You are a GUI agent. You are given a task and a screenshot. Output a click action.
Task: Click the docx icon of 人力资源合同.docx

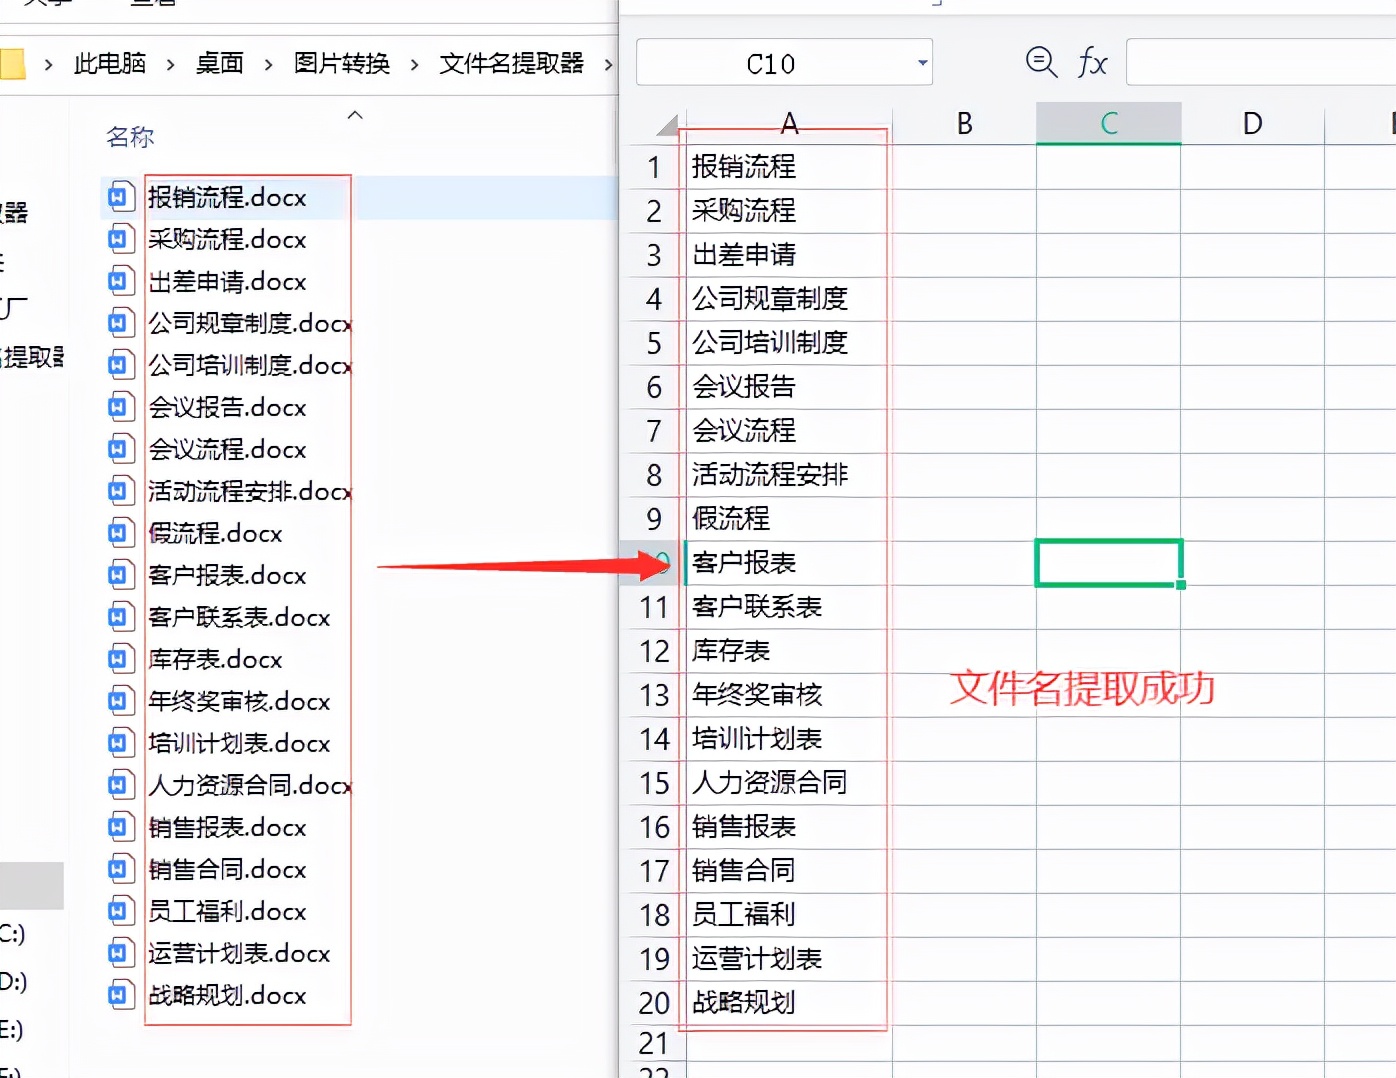pos(119,785)
